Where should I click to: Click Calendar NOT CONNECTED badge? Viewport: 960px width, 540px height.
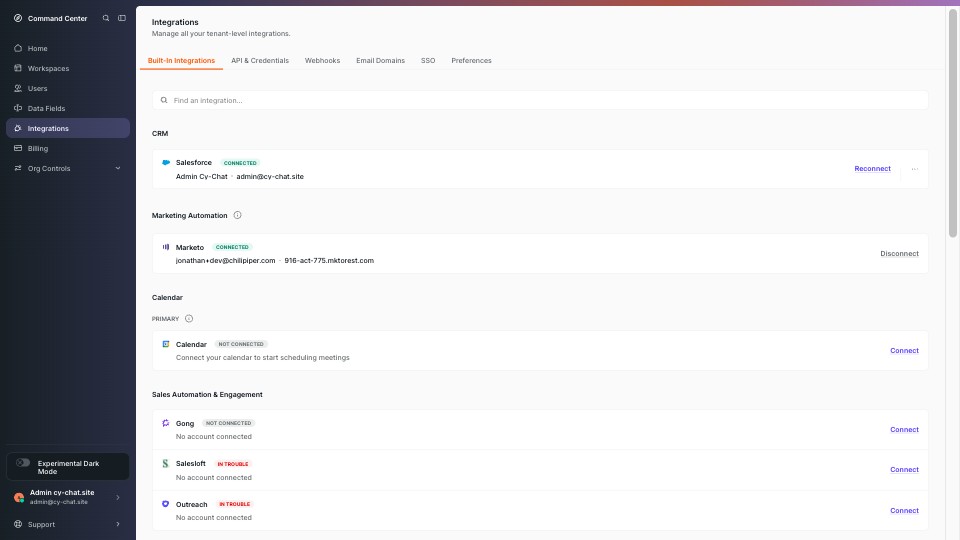[241, 344]
